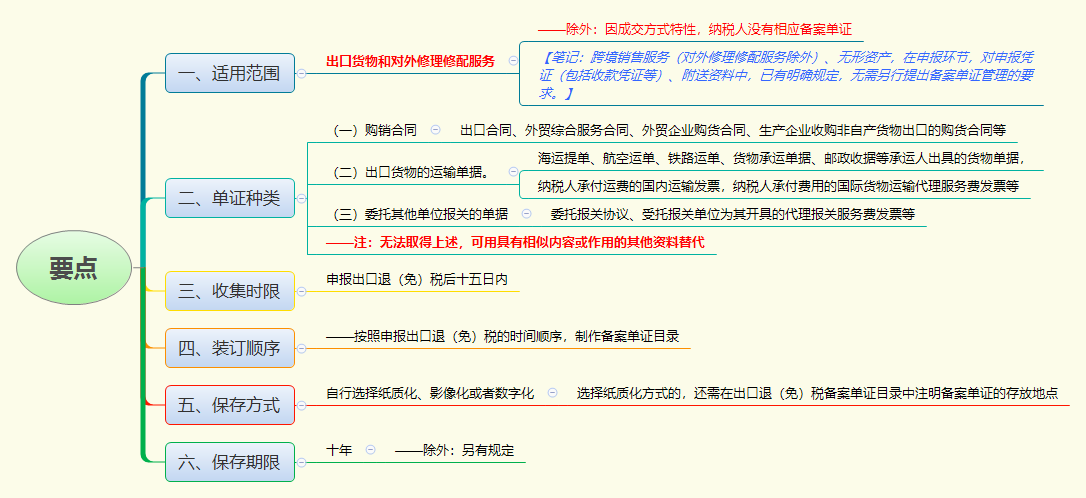Select the 一、适用范围 topic node
Image resolution: width=1086 pixels, height=498 pixels.
tap(230, 73)
